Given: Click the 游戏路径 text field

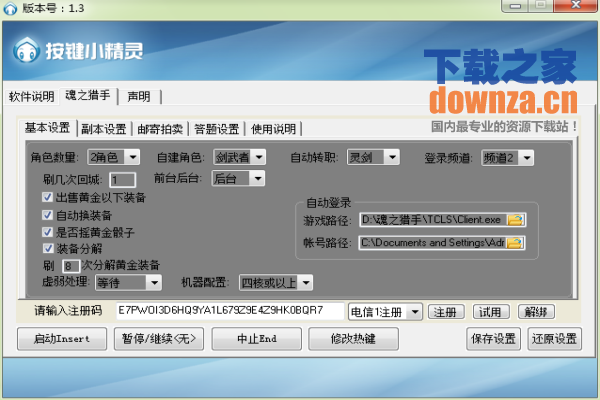Looking at the screenshot, I should click(433, 220).
